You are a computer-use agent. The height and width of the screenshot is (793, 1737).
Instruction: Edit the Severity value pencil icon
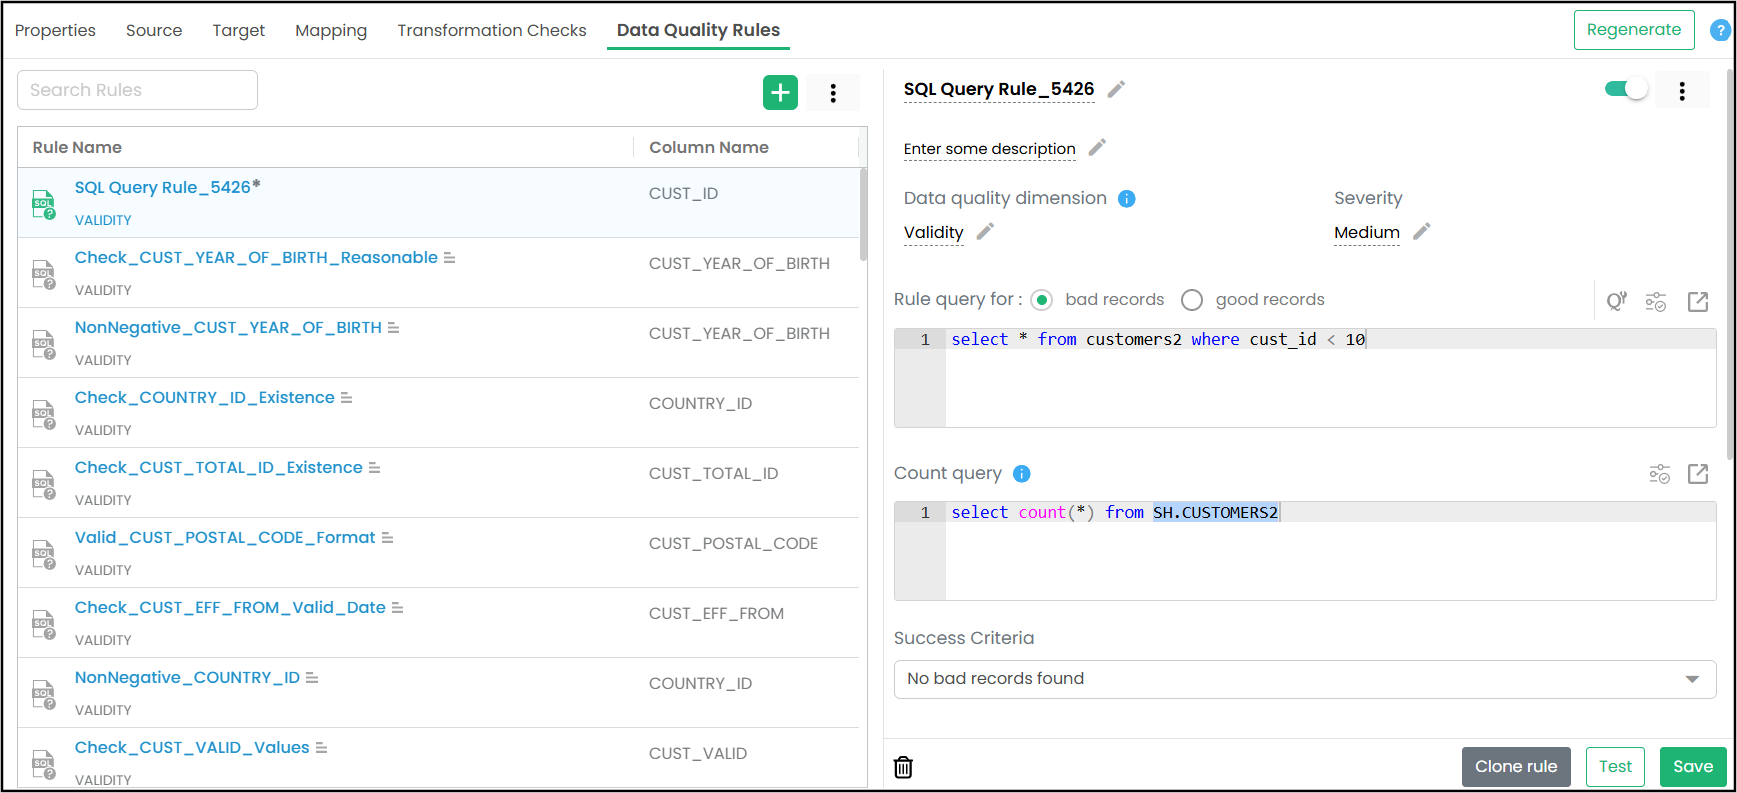1421,232
